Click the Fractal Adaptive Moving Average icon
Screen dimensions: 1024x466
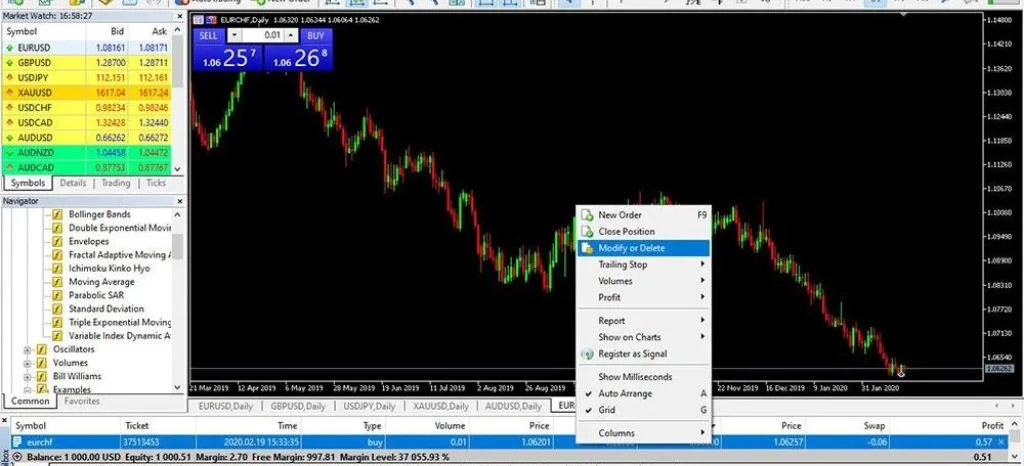pyautogui.click(x=57, y=255)
